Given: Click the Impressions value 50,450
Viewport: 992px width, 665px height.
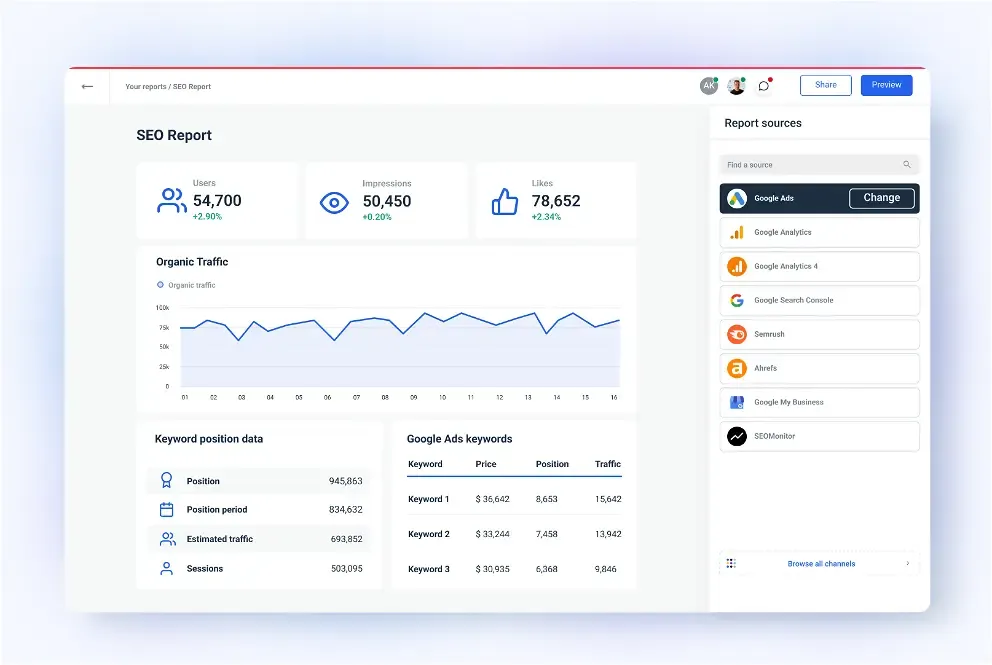Looking at the screenshot, I should 387,201.
